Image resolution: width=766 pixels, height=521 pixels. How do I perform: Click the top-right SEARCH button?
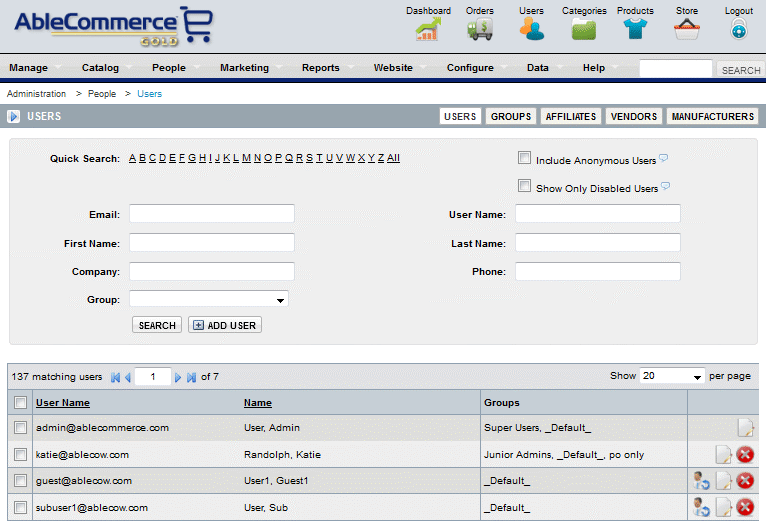tap(741, 70)
